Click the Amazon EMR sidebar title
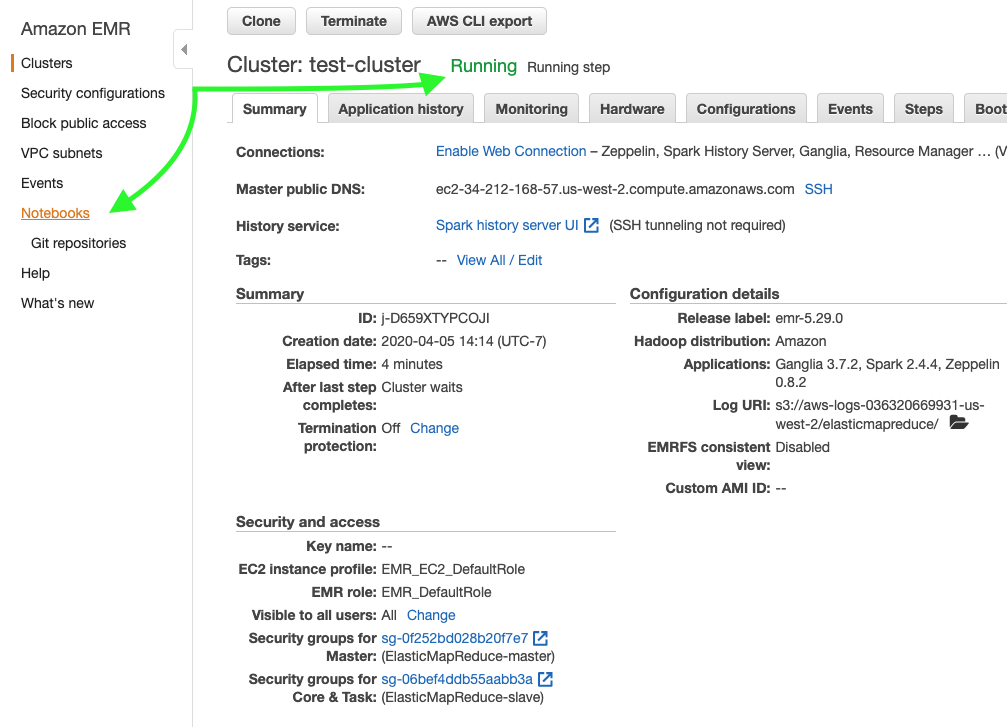This screenshot has width=1007, height=727. 76,29
